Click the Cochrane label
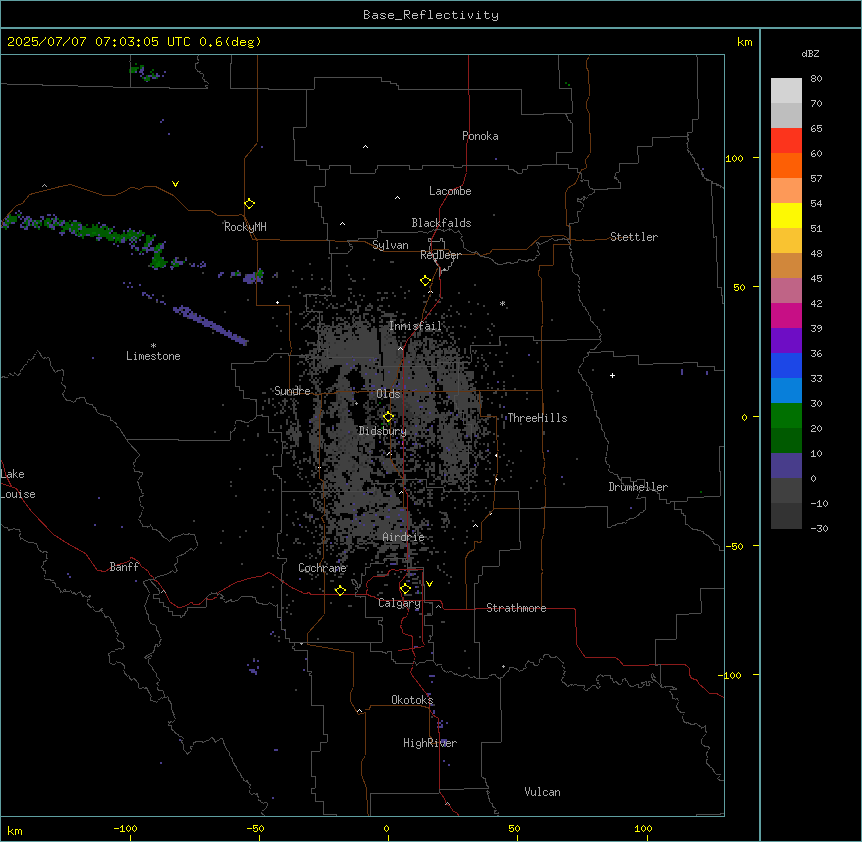The height and width of the screenshot is (842, 862). click(x=322, y=568)
